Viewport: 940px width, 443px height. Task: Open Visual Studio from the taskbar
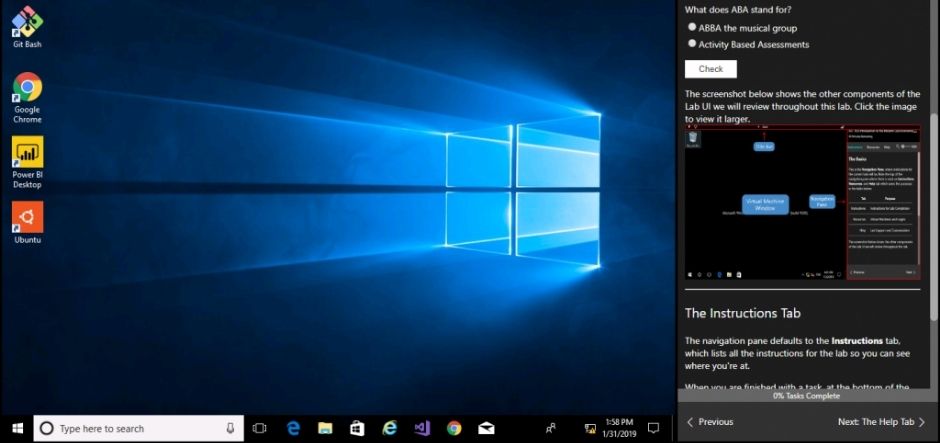coord(422,428)
